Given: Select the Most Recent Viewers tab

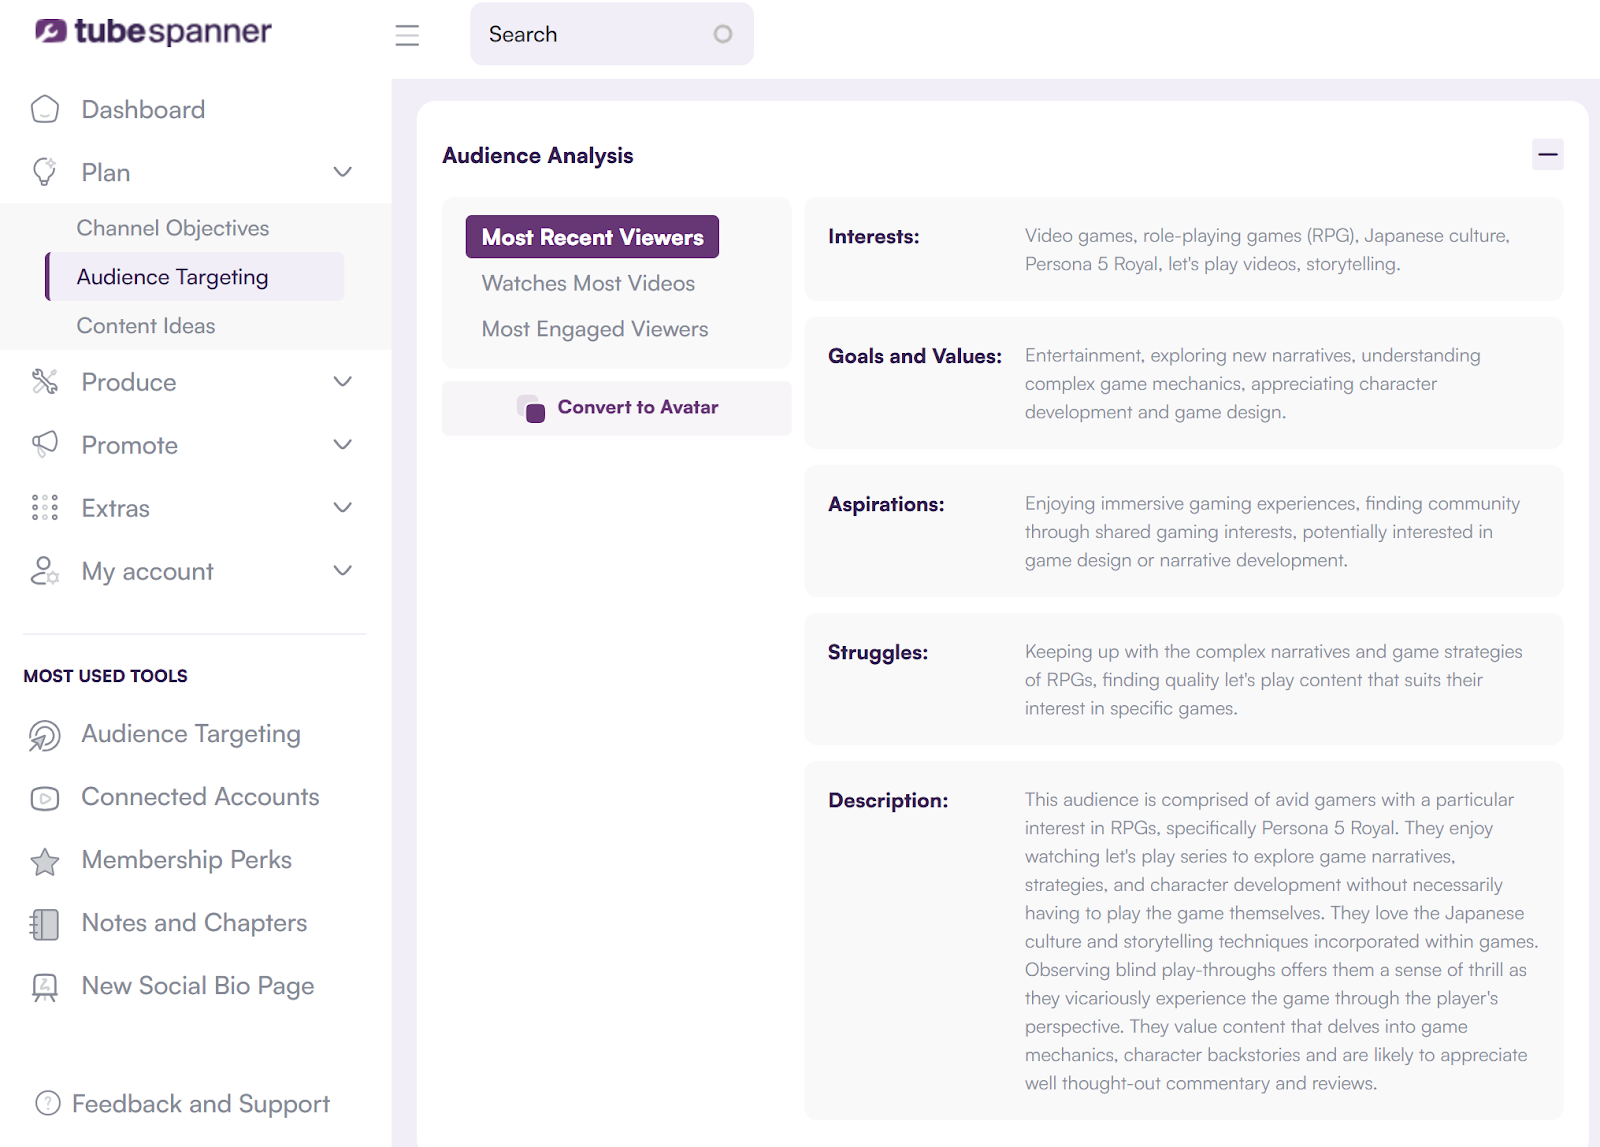Looking at the screenshot, I should pos(592,237).
